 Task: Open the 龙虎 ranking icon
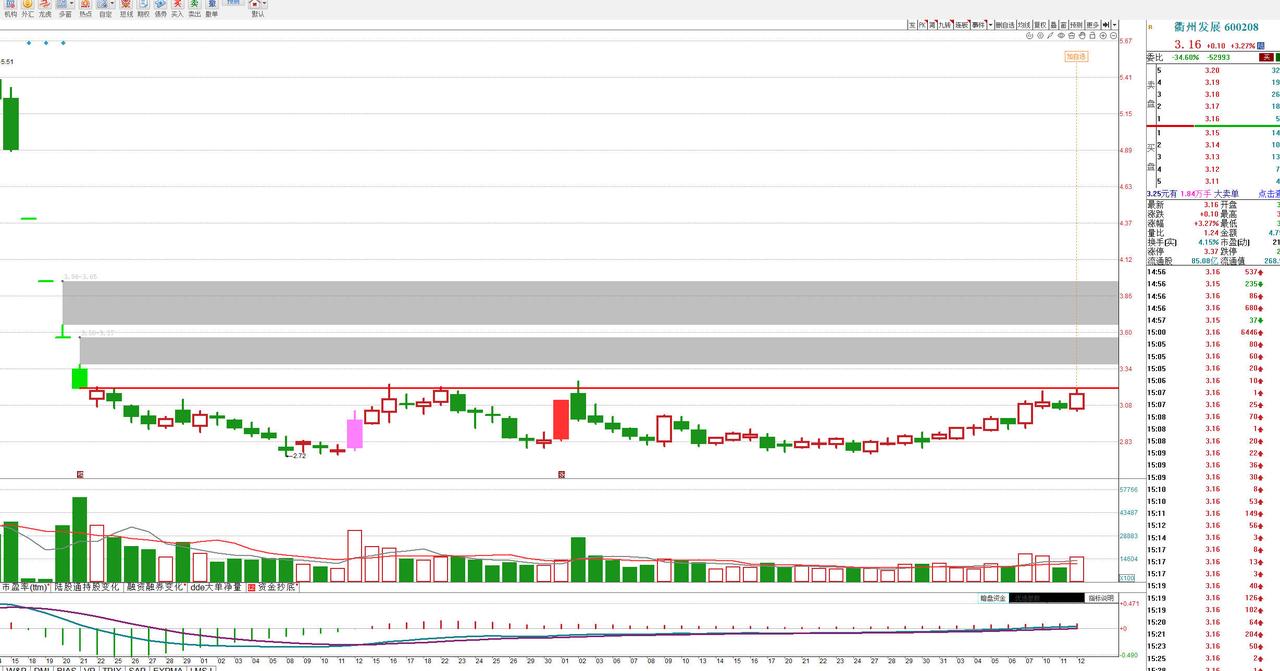pos(45,9)
